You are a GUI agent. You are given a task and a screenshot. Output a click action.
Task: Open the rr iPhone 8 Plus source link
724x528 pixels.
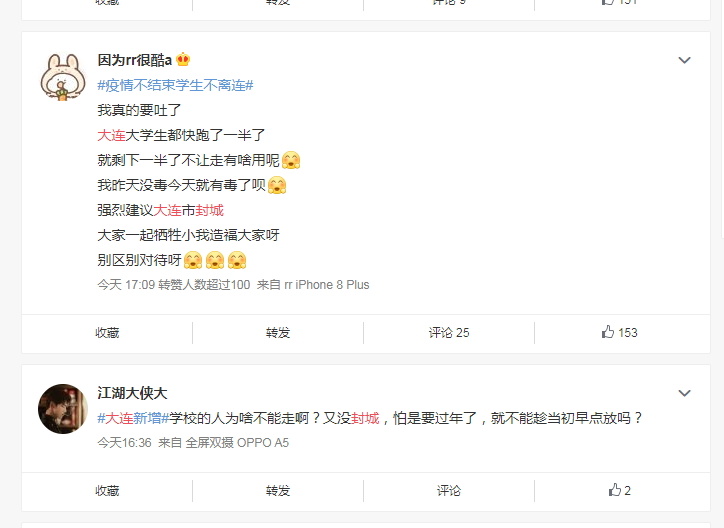click(327, 285)
